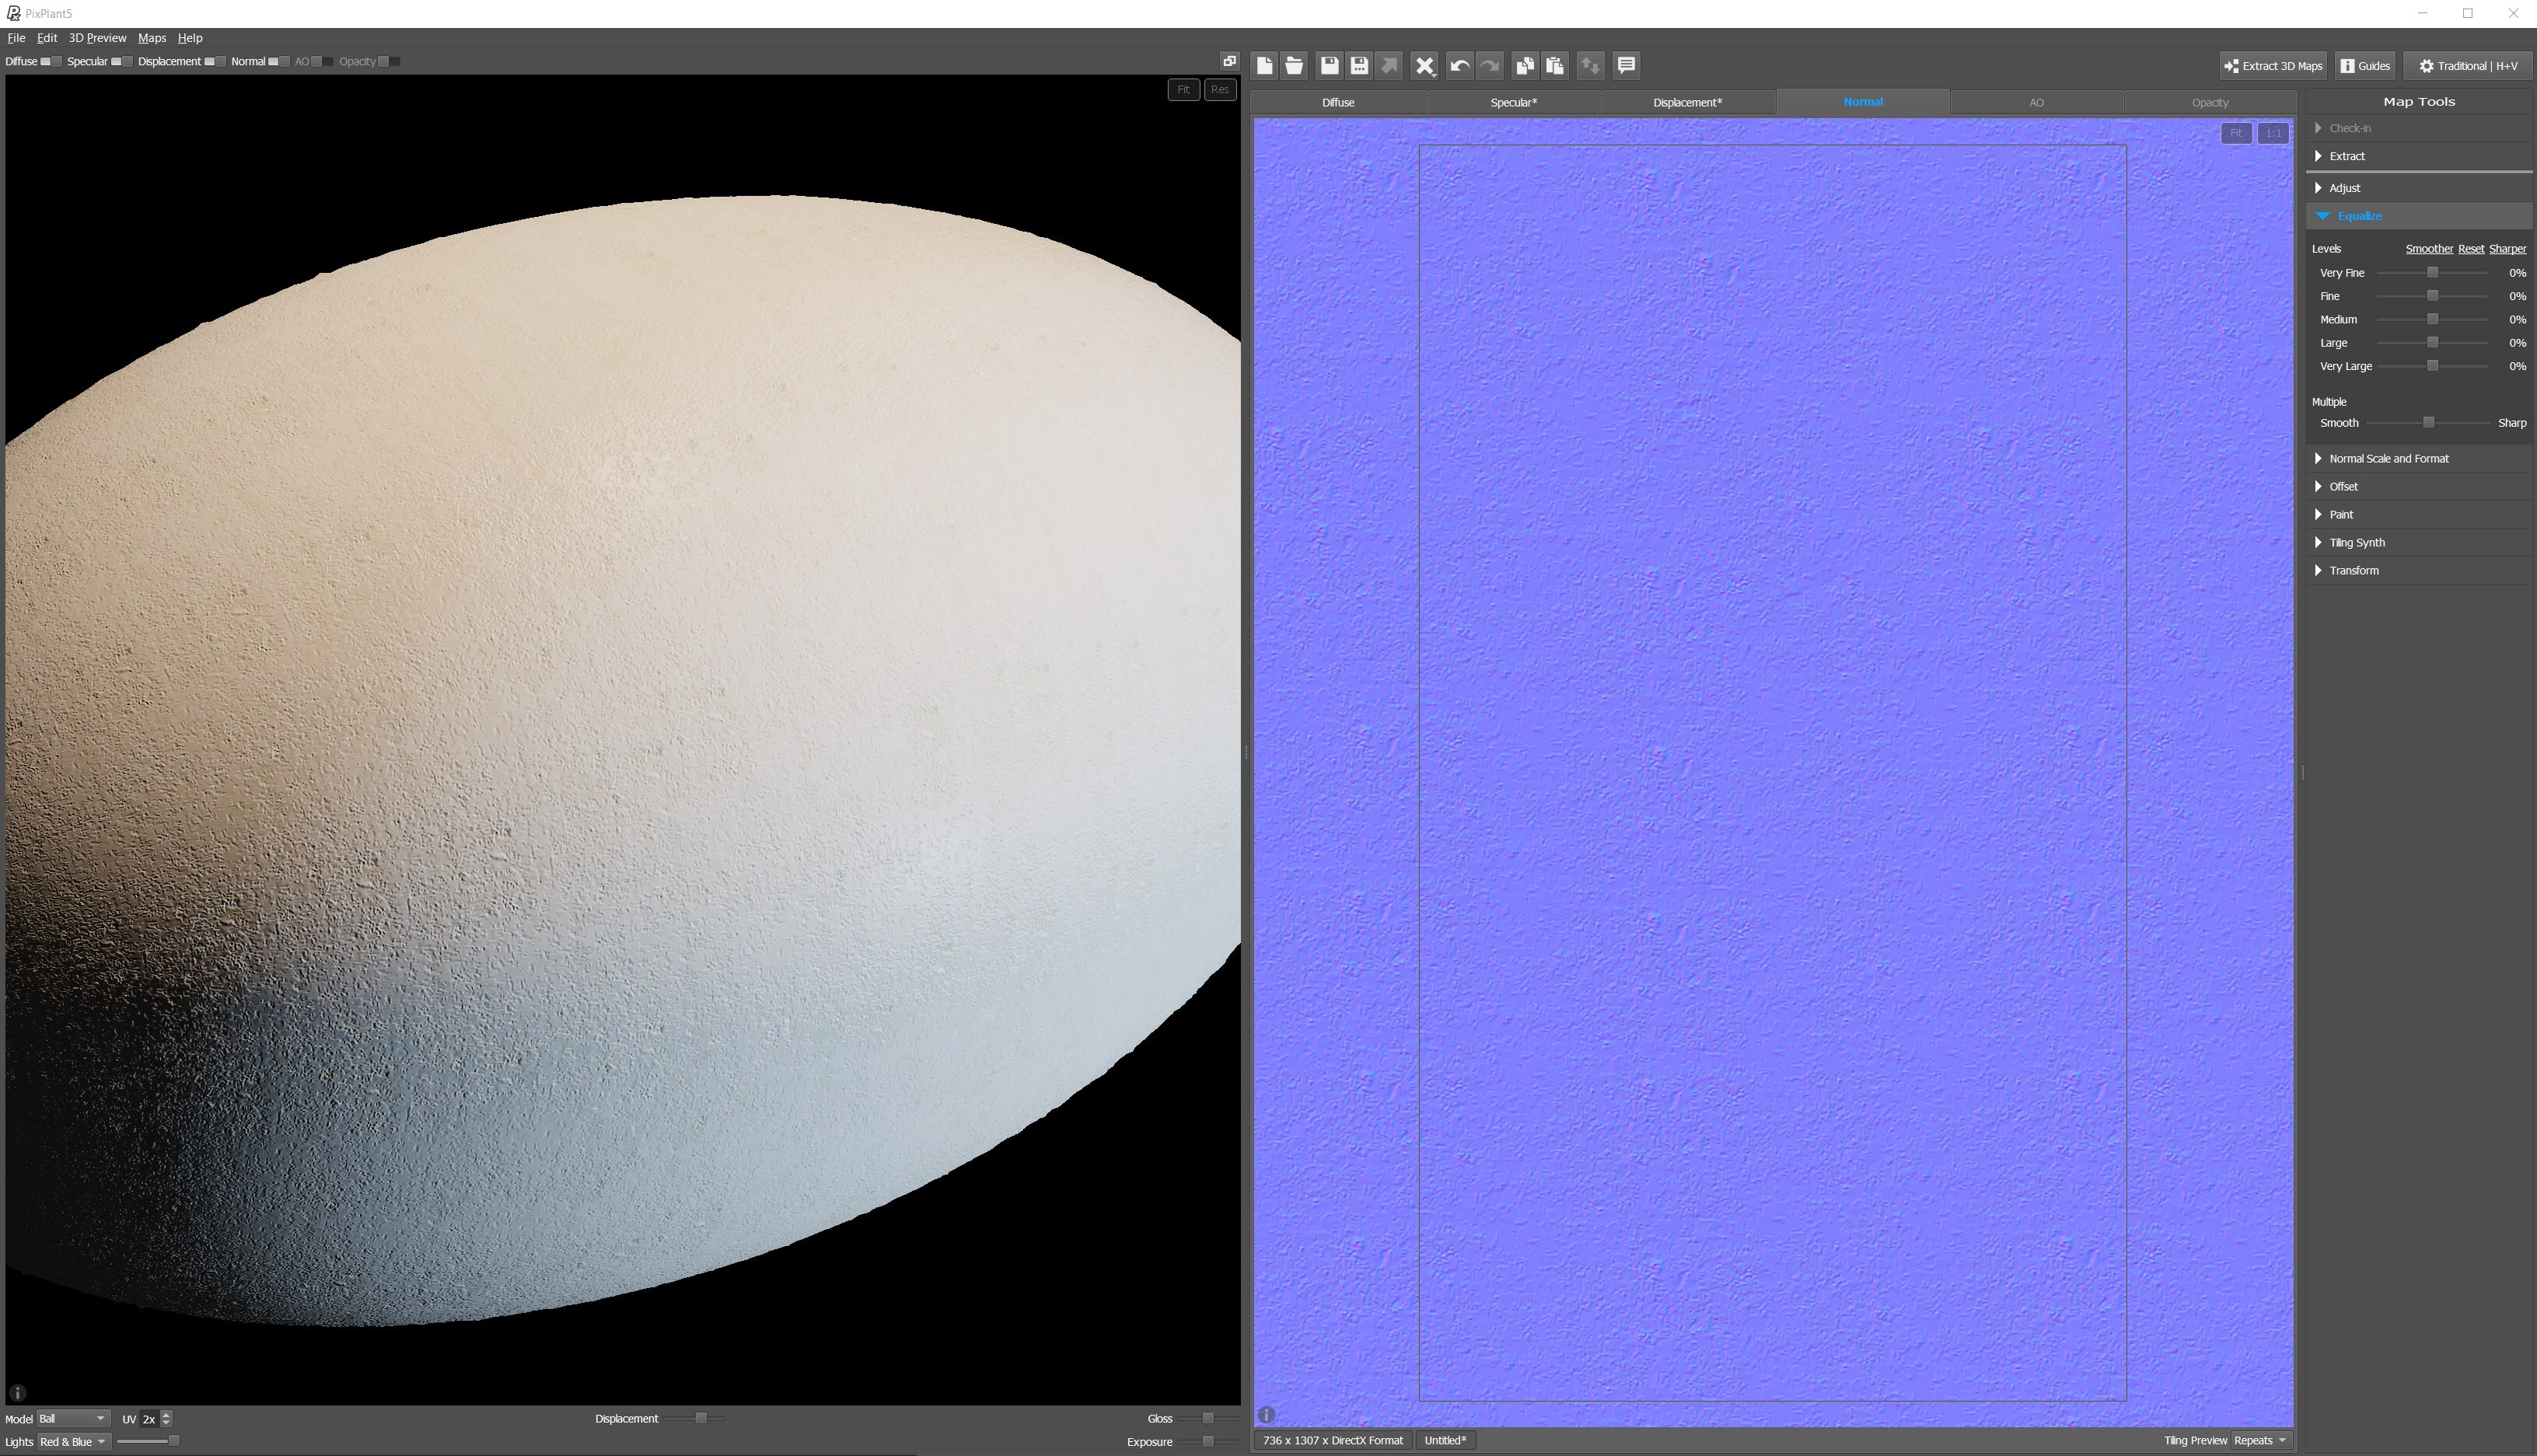
Task: Open a file using the folder icon
Action: click(x=1295, y=66)
